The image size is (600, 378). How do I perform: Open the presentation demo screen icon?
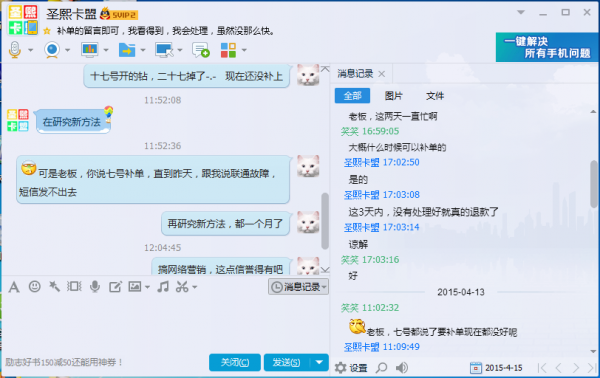[x=90, y=50]
